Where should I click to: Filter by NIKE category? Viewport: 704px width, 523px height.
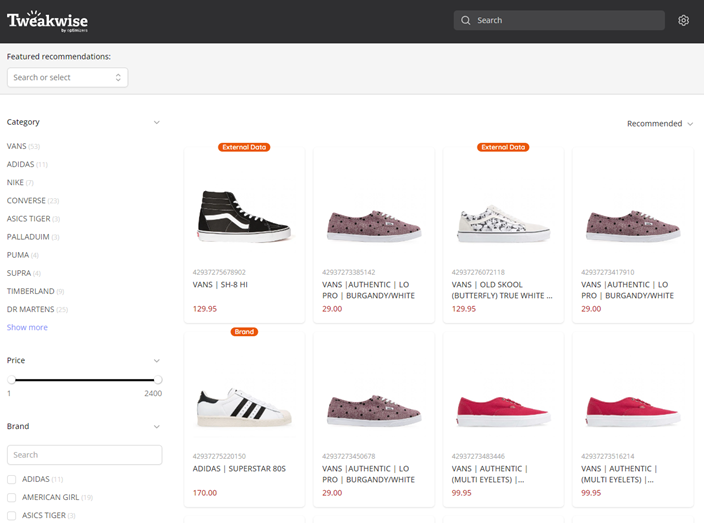point(20,183)
